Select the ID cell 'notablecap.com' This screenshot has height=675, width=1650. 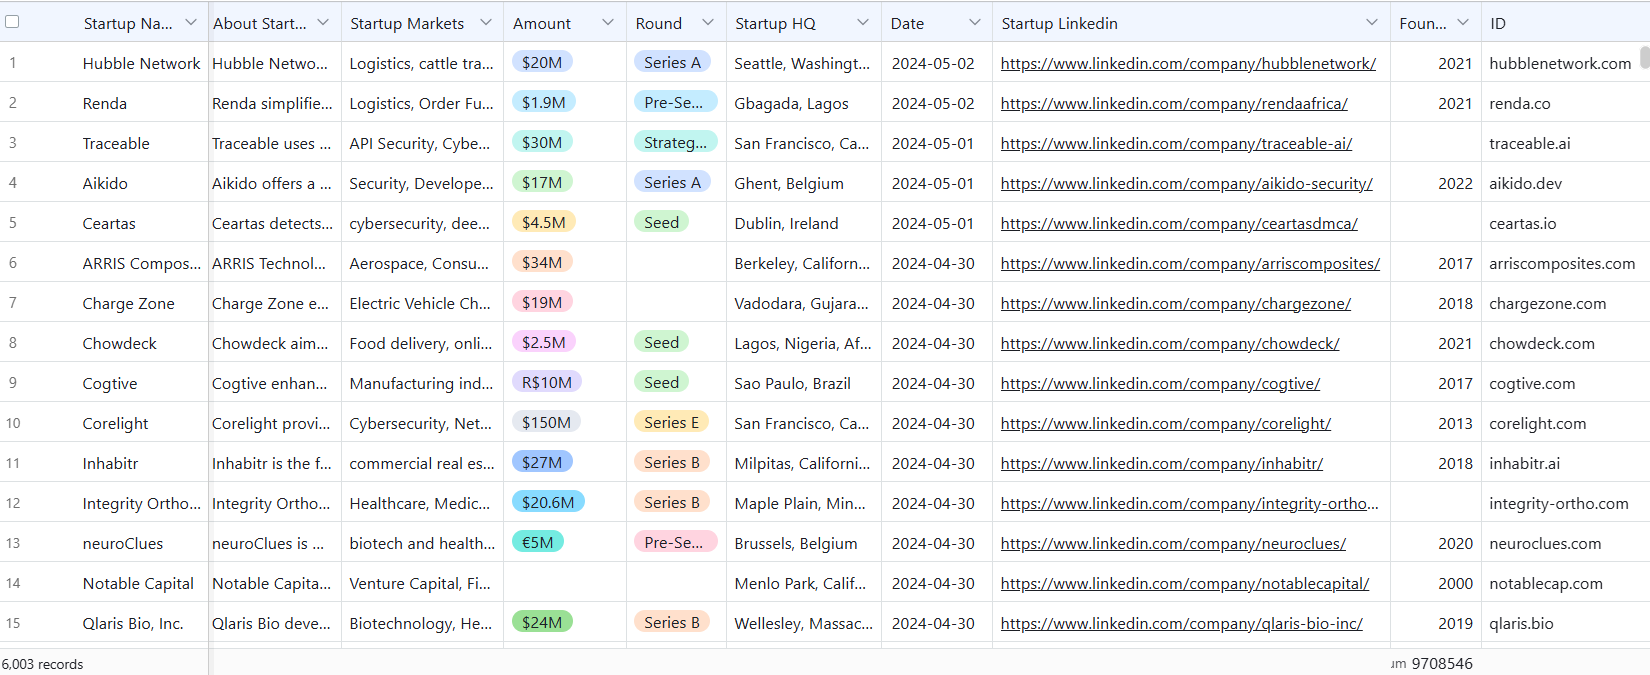[1546, 583]
